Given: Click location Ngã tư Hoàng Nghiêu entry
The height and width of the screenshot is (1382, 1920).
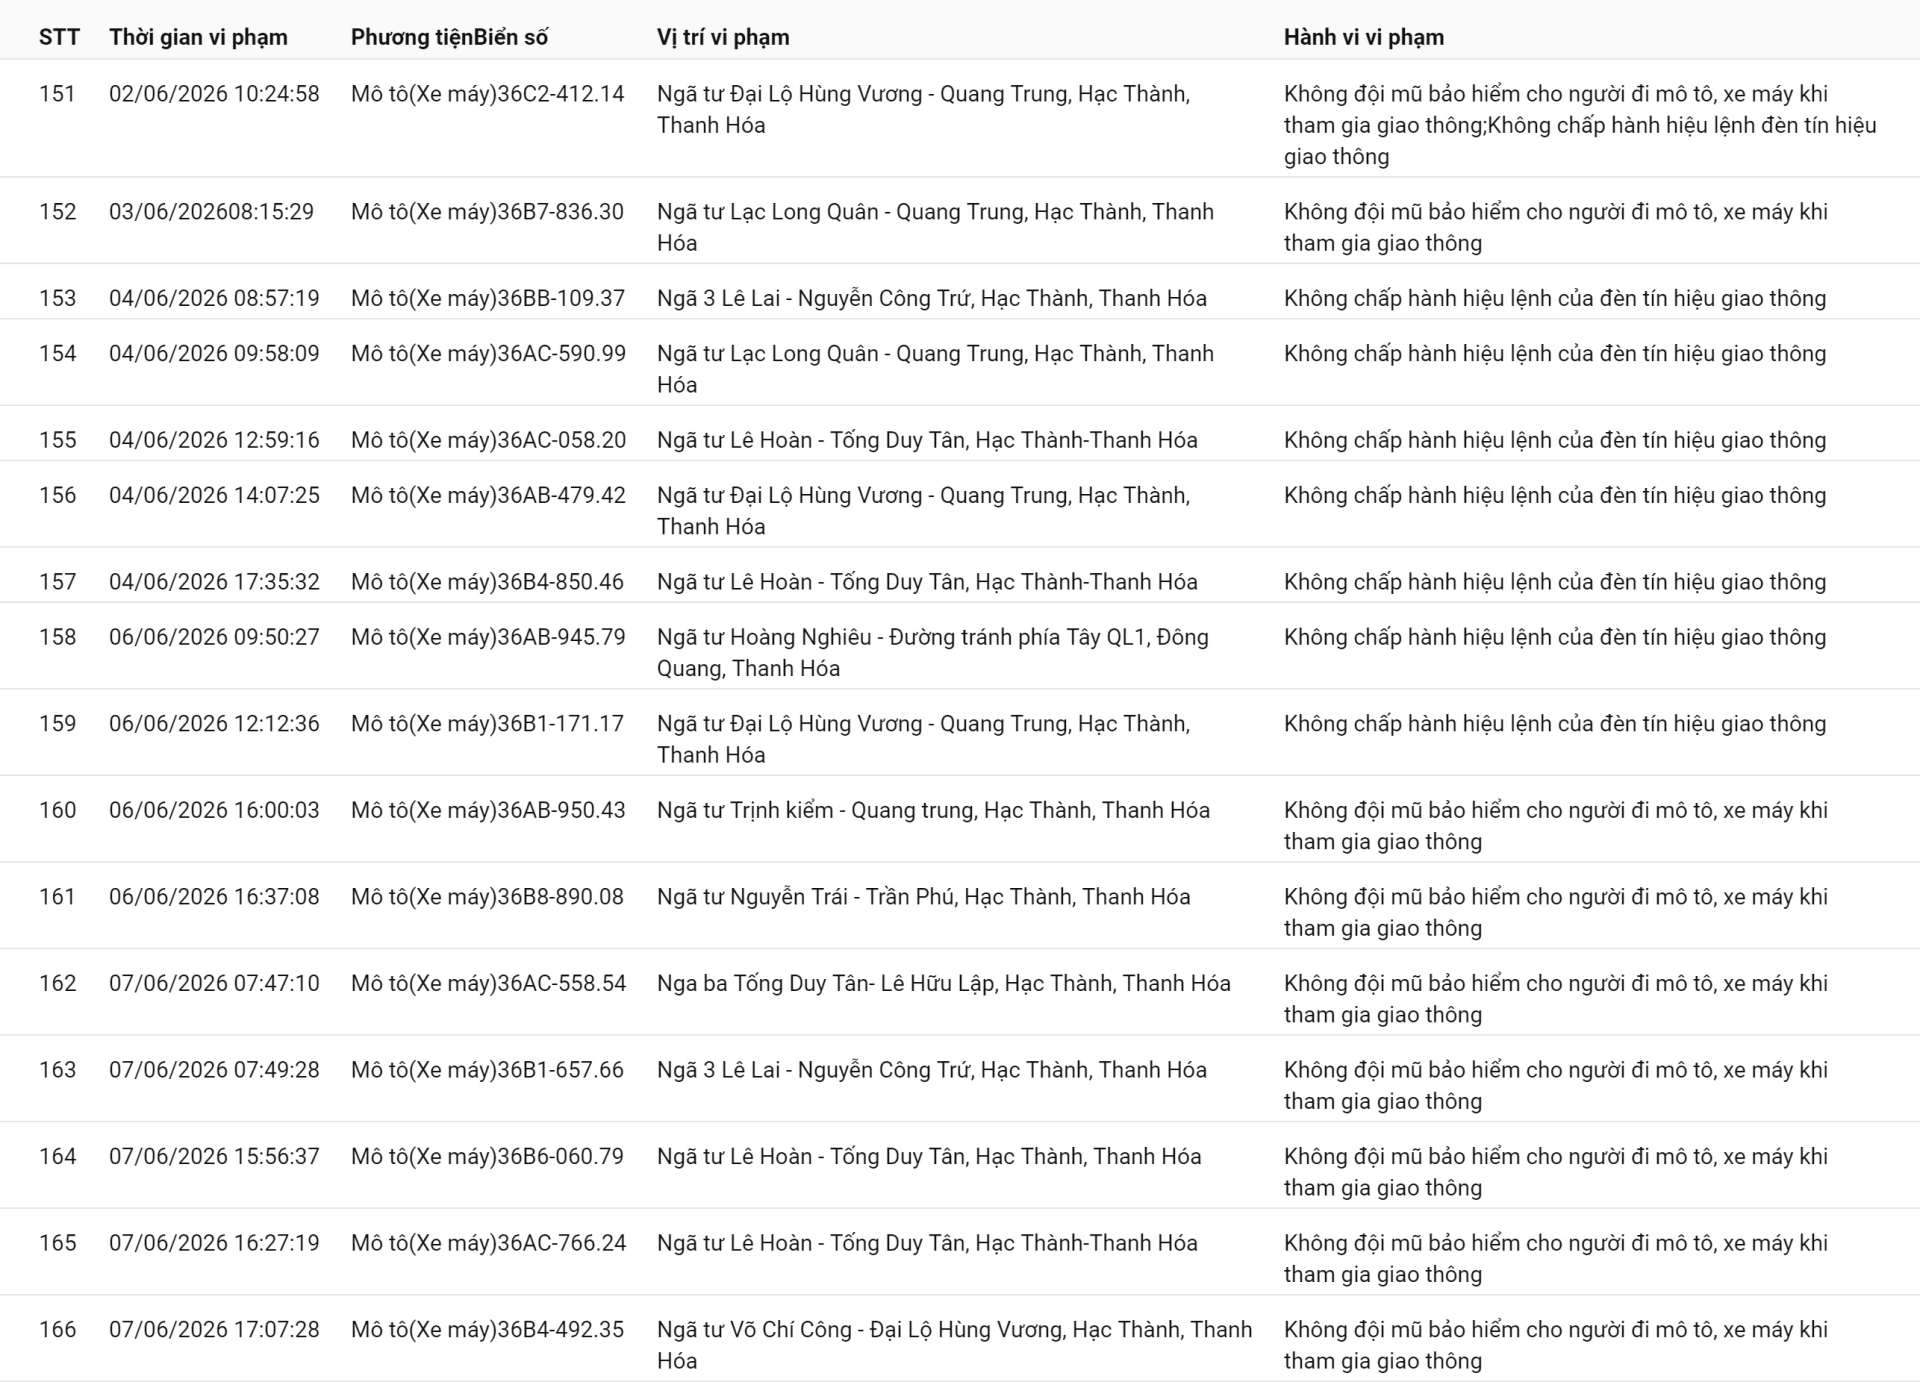Looking at the screenshot, I should [933, 652].
